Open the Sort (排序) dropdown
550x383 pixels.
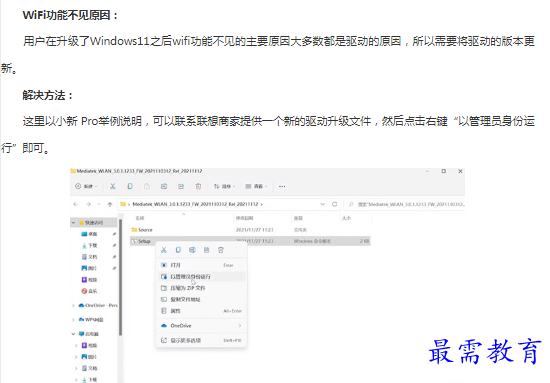224,186
